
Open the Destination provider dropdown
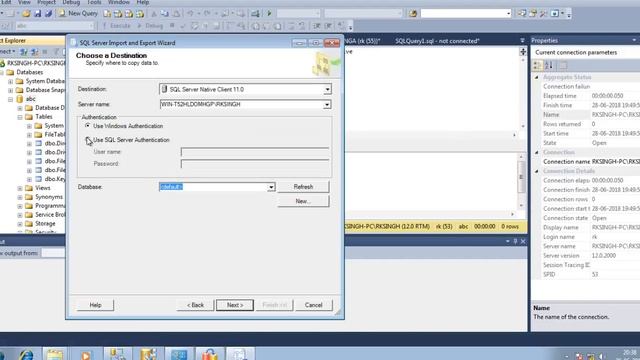click(x=327, y=89)
